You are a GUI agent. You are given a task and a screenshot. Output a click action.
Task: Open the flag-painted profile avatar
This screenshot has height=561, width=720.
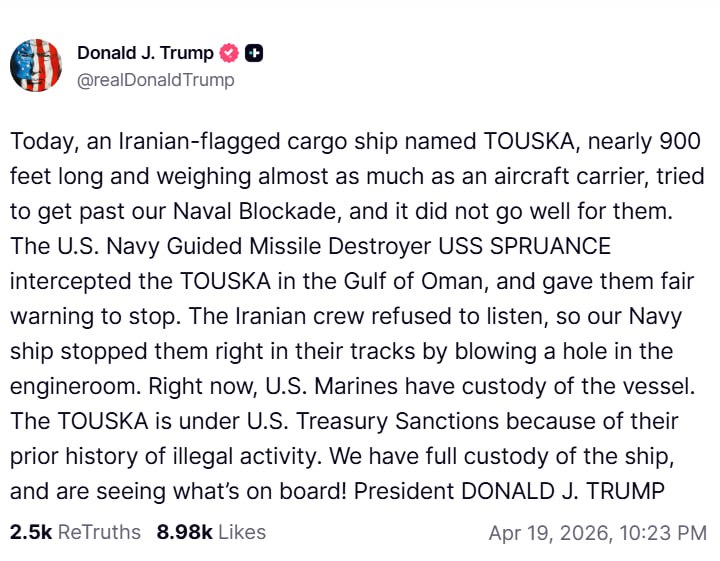pyautogui.click(x=36, y=66)
